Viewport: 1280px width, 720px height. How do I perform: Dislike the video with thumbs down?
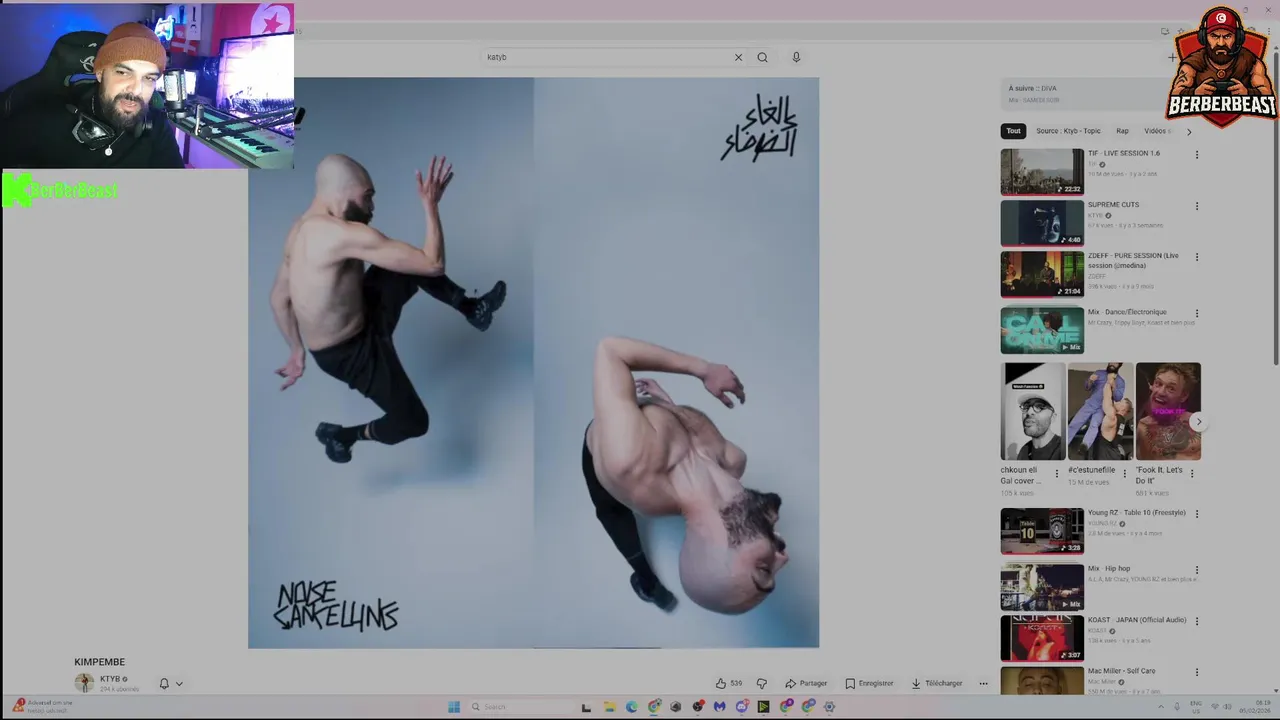762,683
